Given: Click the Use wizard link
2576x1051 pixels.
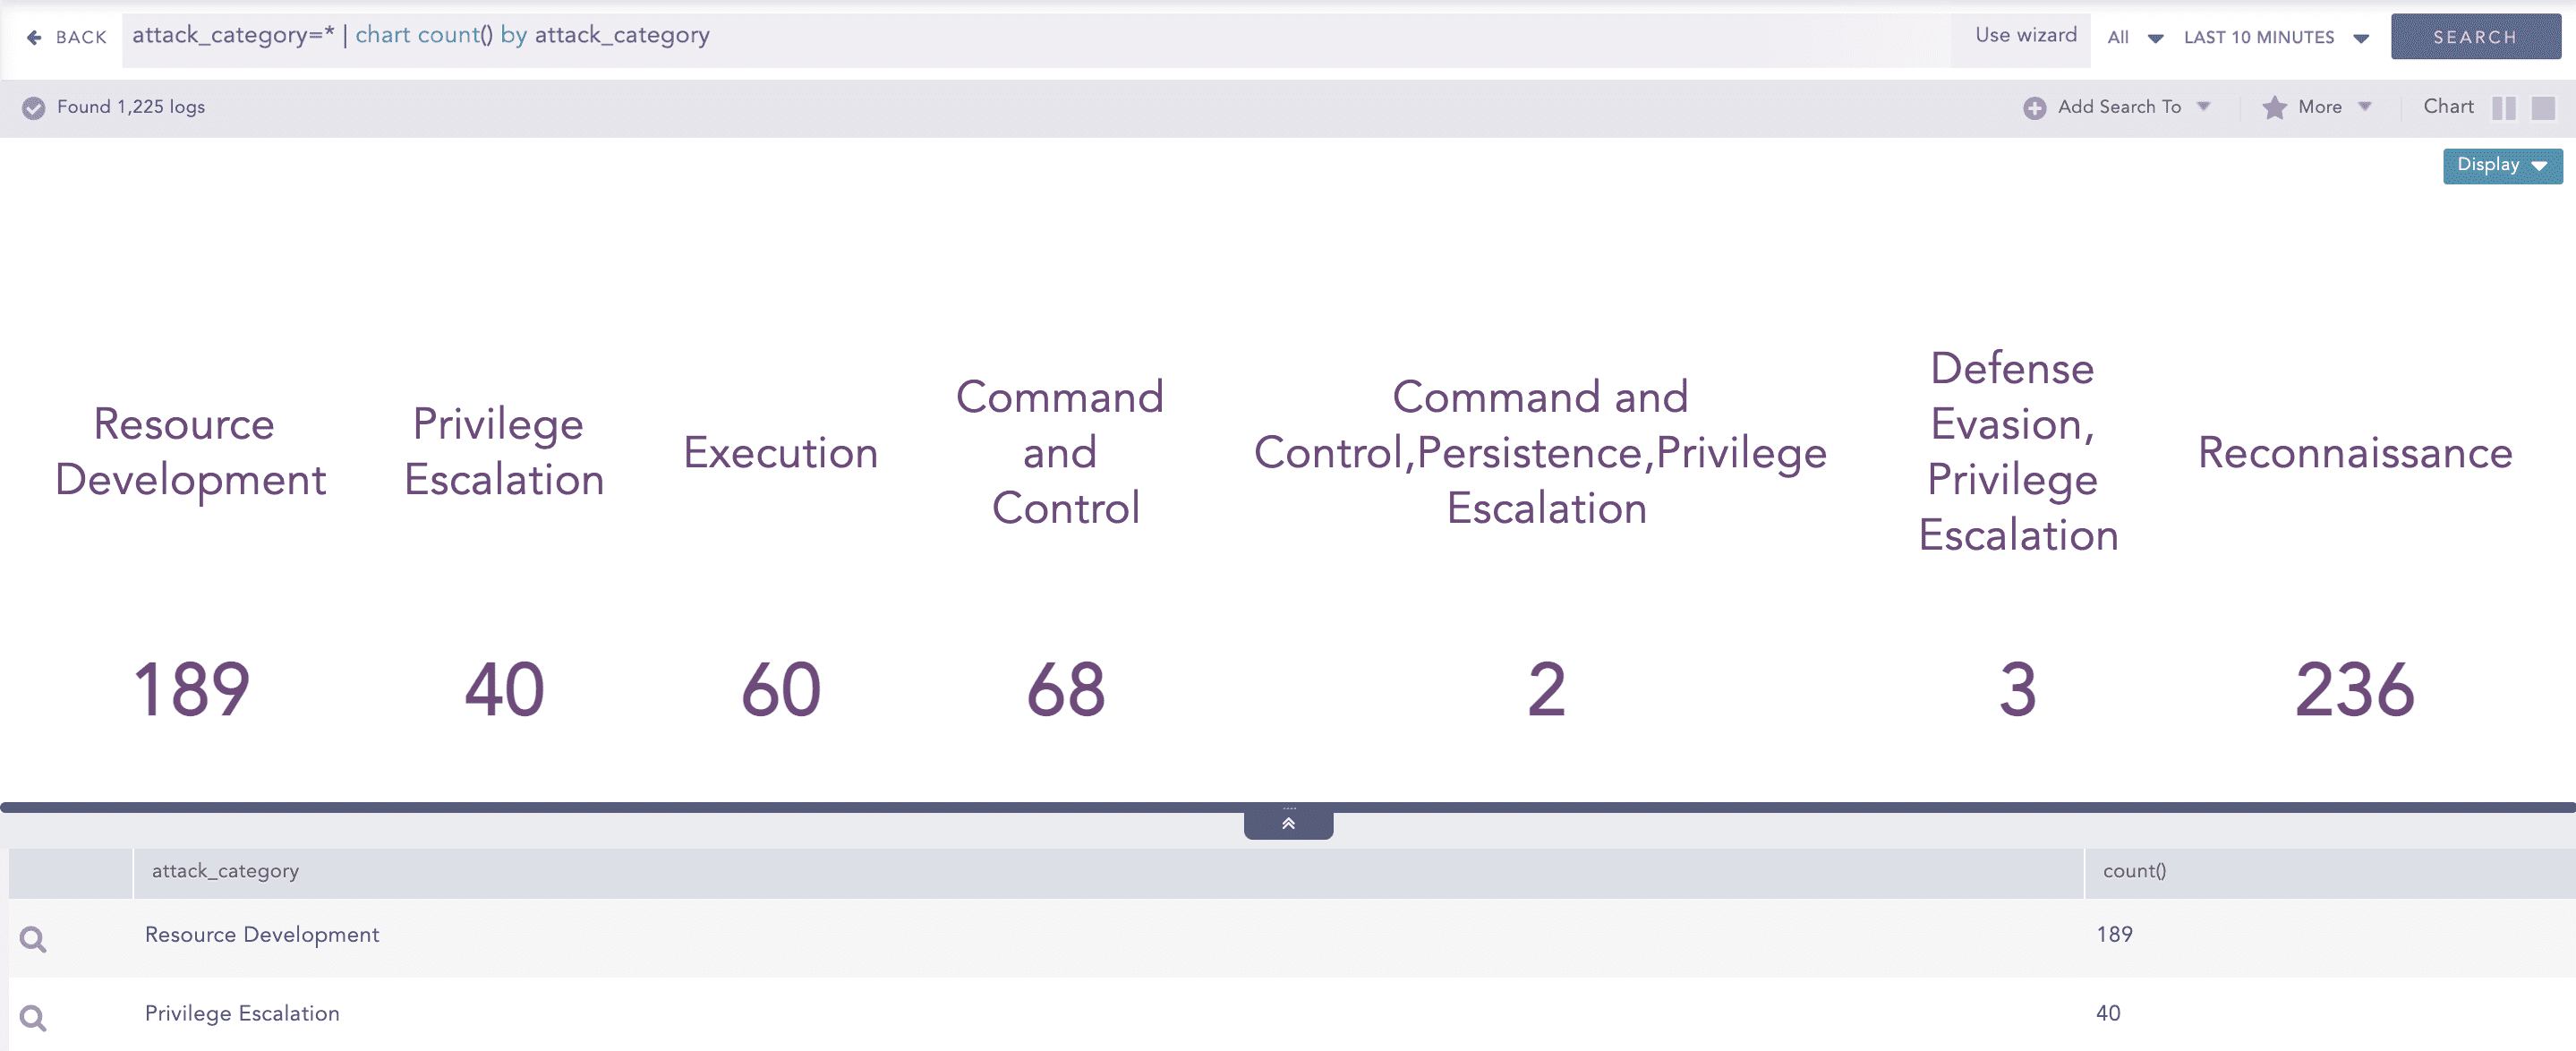Looking at the screenshot, I should coord(2025,35).
